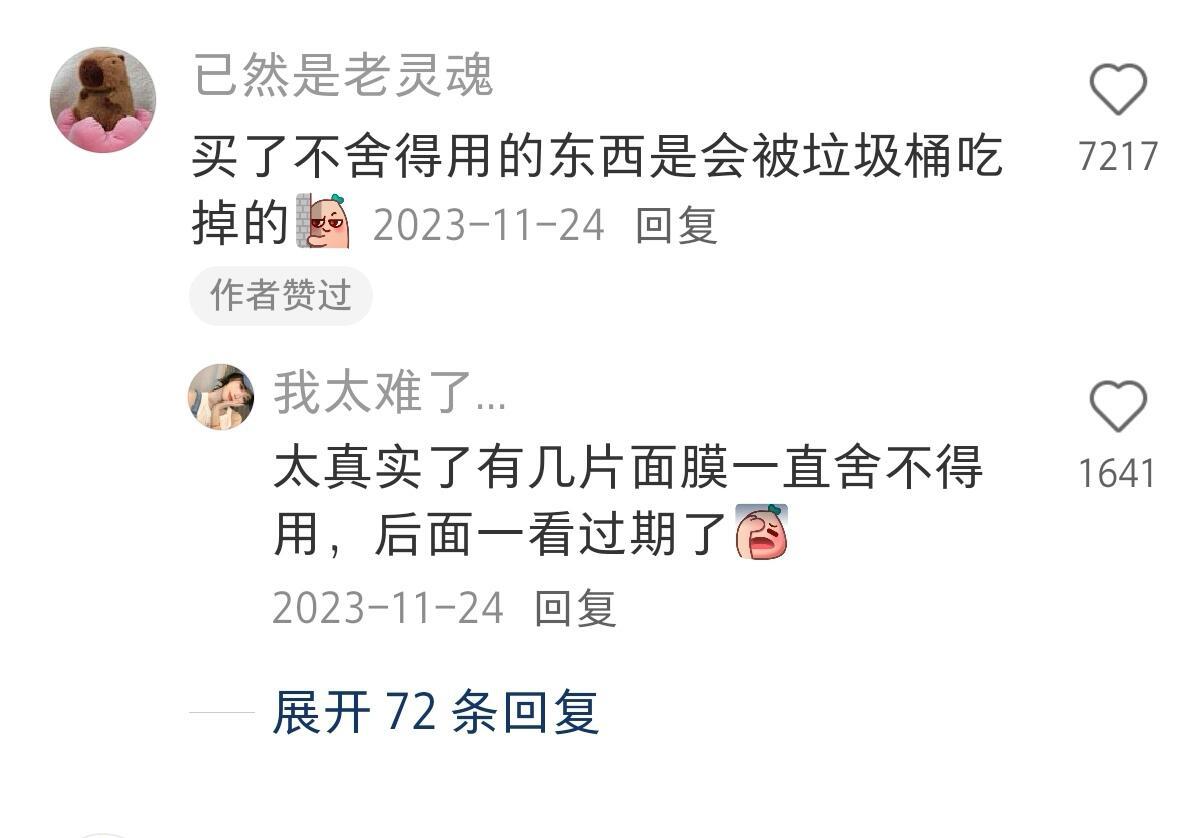Screen dimensions: 1200x838
Task: Expand the 72 hidden replies
Action: pos(436,713)
